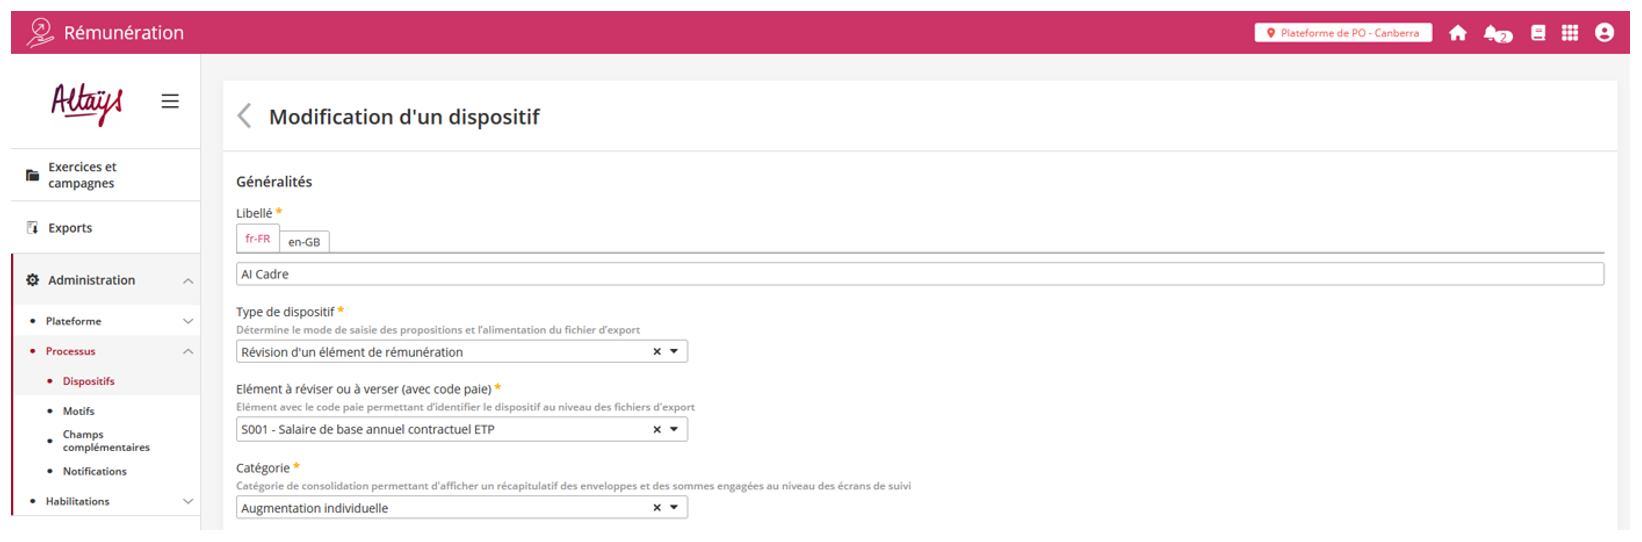Clear the Catégorie selected value
This screenshot has width=1642, height=542.
tap(657, 508)
